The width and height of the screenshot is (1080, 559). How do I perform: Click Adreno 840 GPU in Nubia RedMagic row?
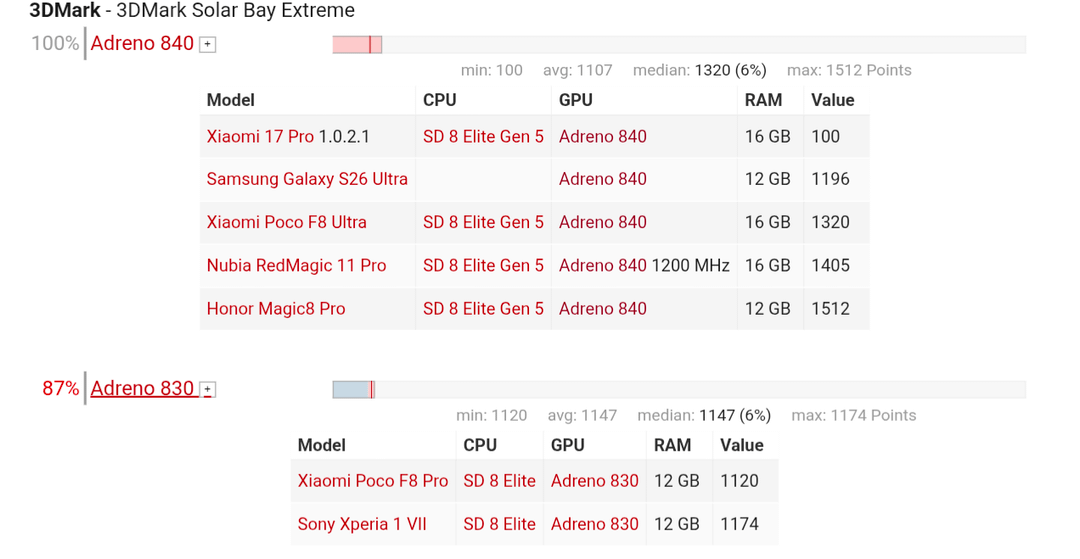(x=603, y=265)
